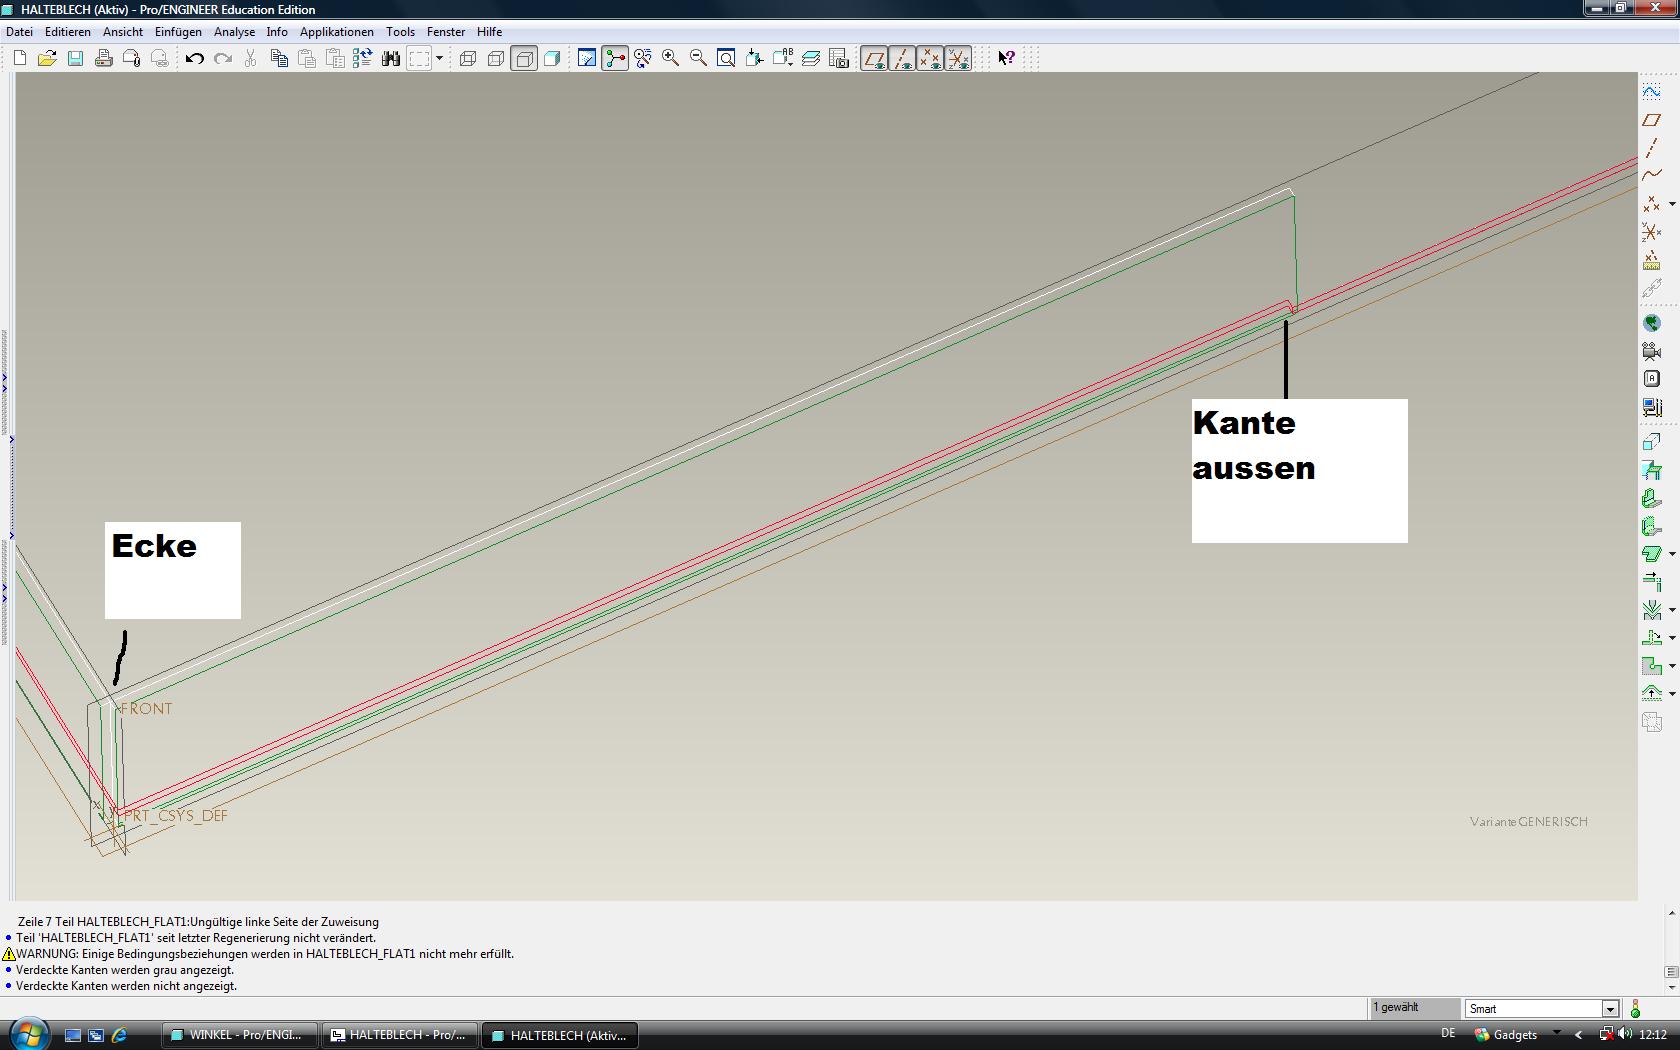Expand the corner relief tool flyout arrow
1680x1050 pixels.
pos(1672,666)
